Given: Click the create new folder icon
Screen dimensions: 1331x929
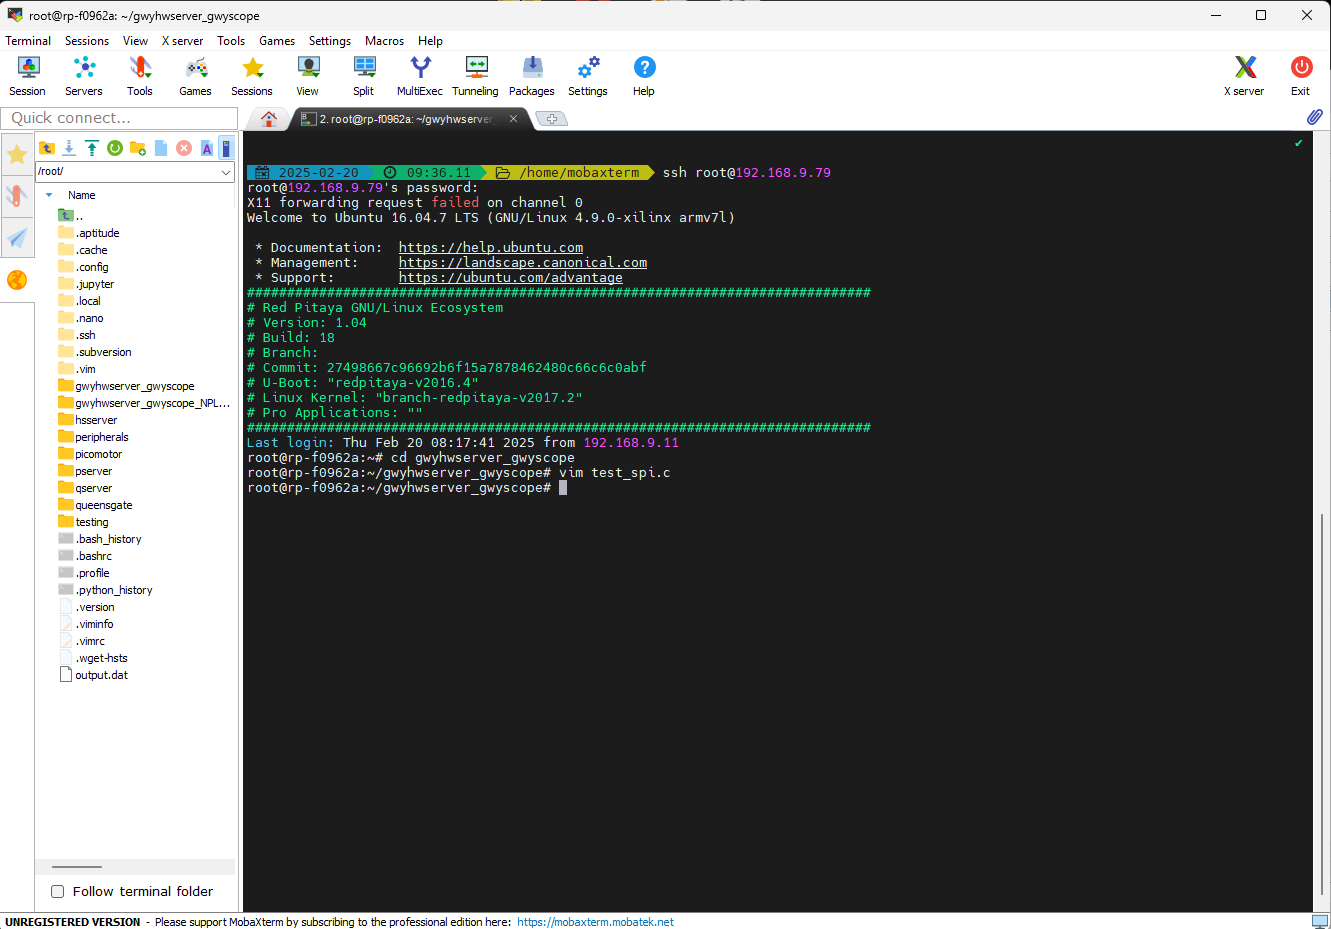Looking at the screenshot, I should [x=138, y=148].
